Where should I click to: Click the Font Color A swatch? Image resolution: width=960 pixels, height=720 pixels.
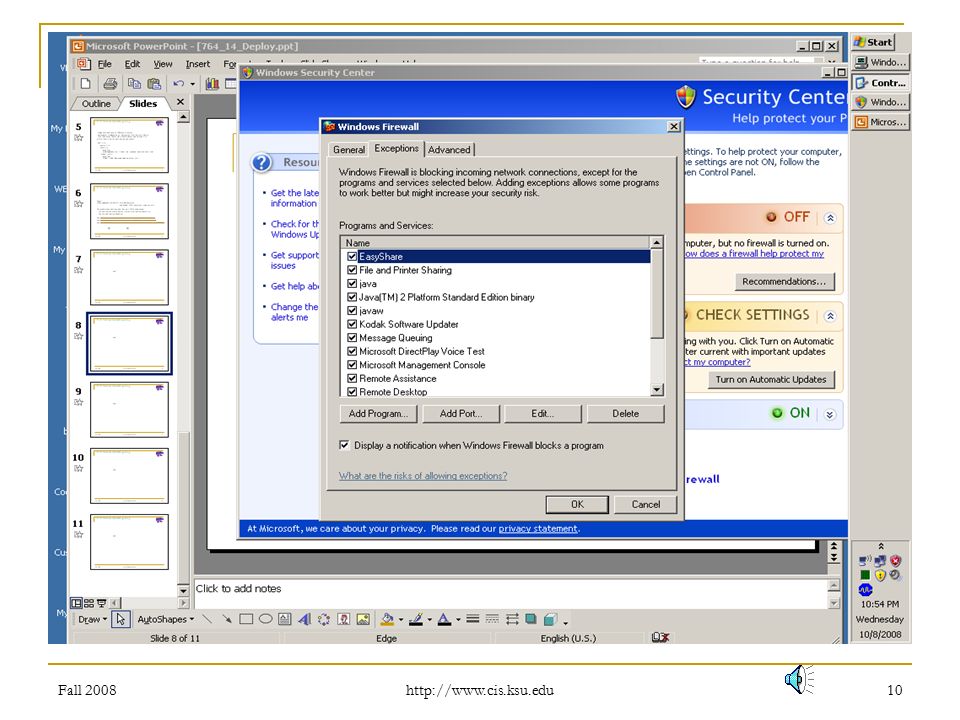click(444, 619)
